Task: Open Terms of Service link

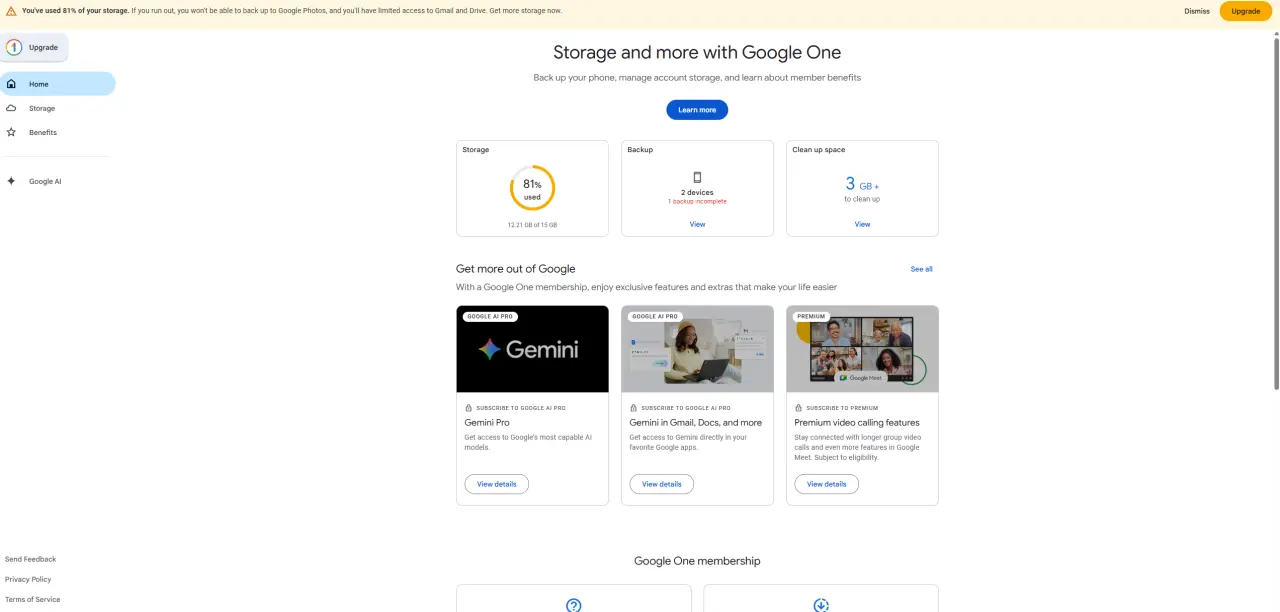Action: pos(32,599)
